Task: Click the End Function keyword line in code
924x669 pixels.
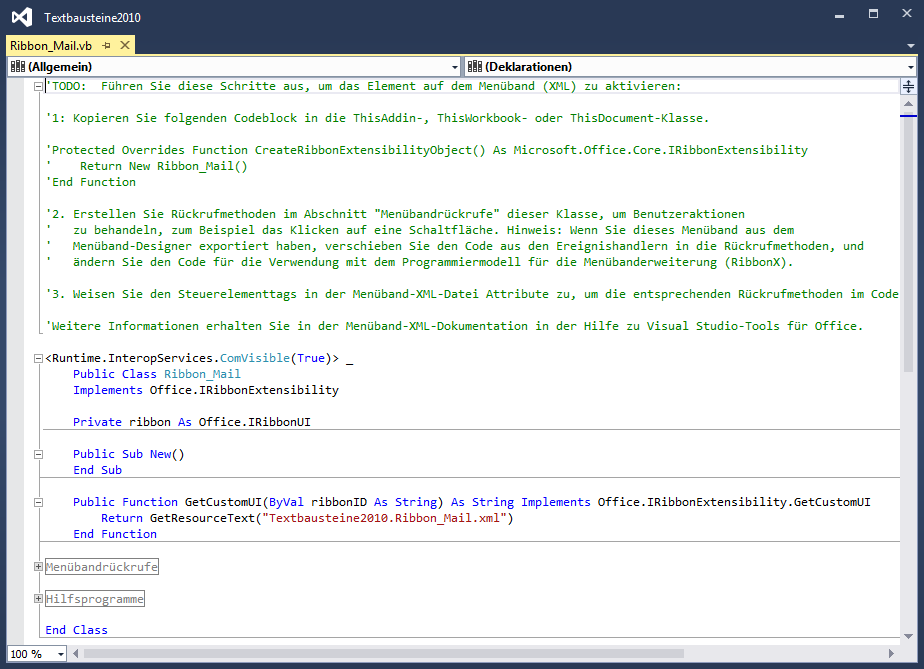Action: coord(115,534)
